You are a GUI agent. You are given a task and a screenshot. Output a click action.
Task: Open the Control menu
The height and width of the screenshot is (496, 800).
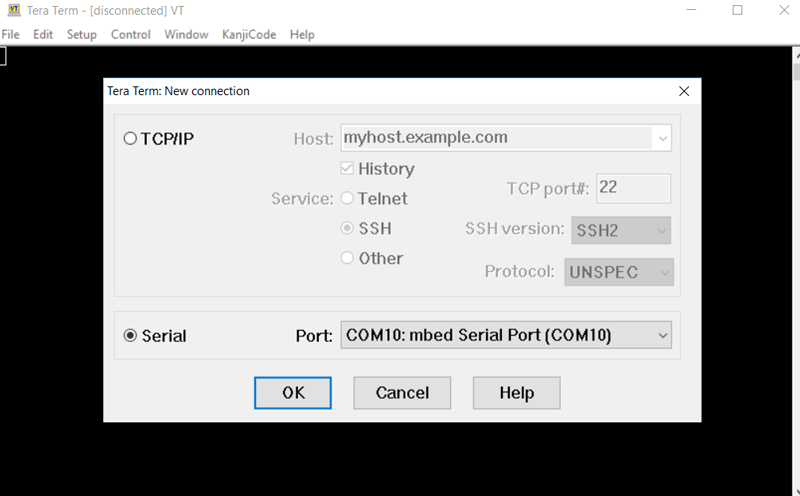click(131, 34)
